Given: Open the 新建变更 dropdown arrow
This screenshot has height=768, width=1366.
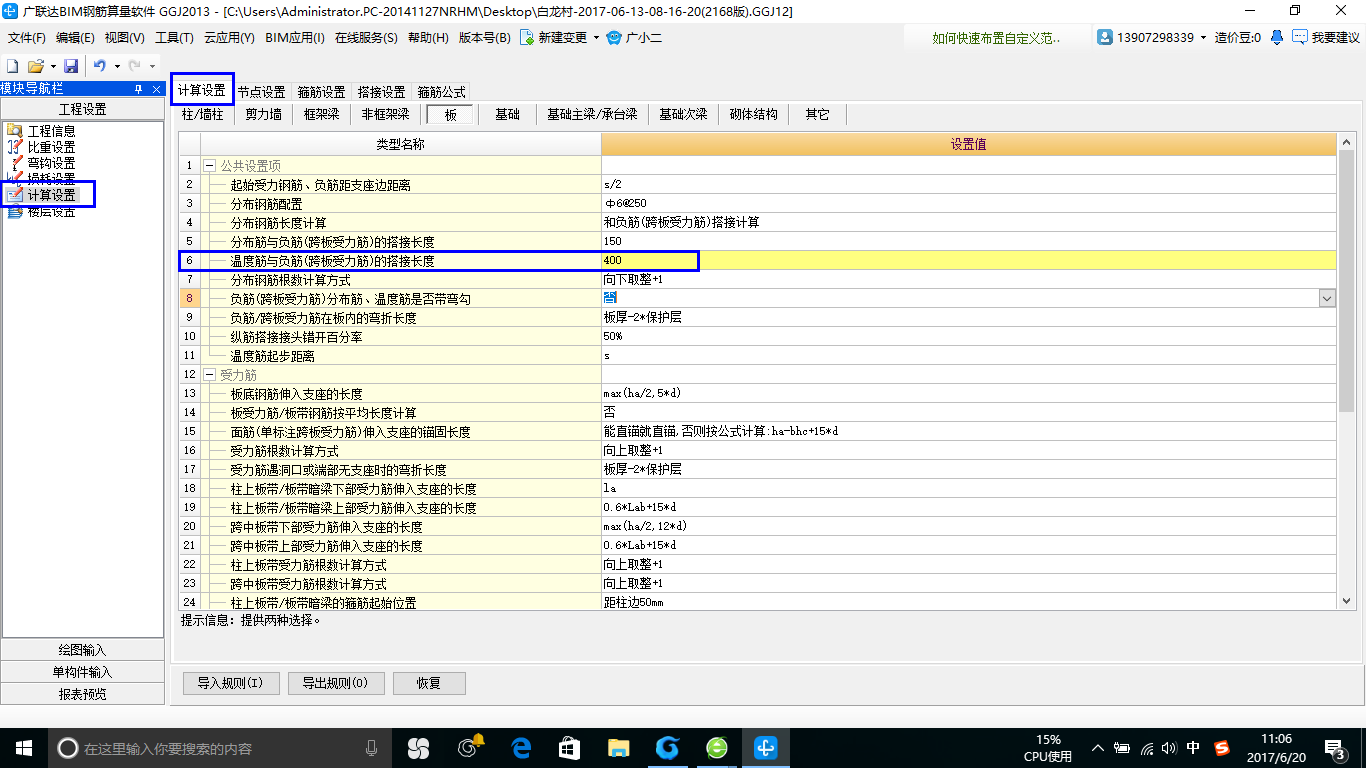Looking at the screenshot, I should coord(596,37).
